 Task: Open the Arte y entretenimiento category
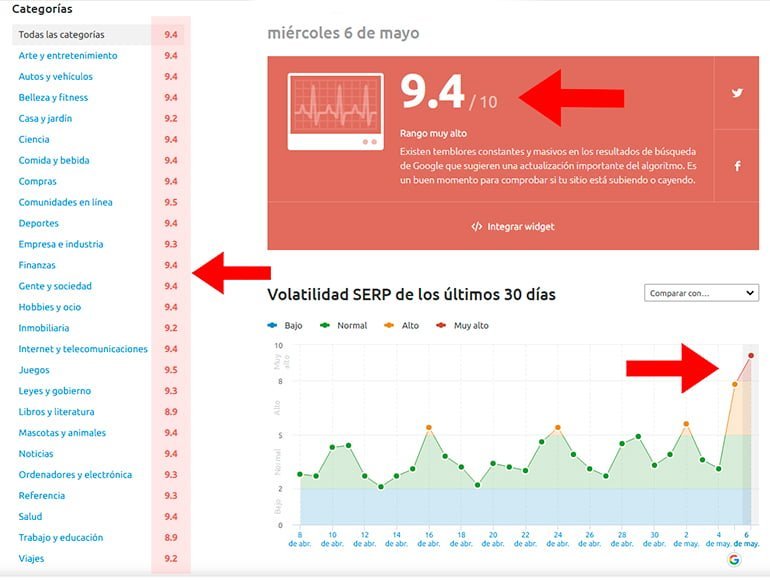click(68, 56)
